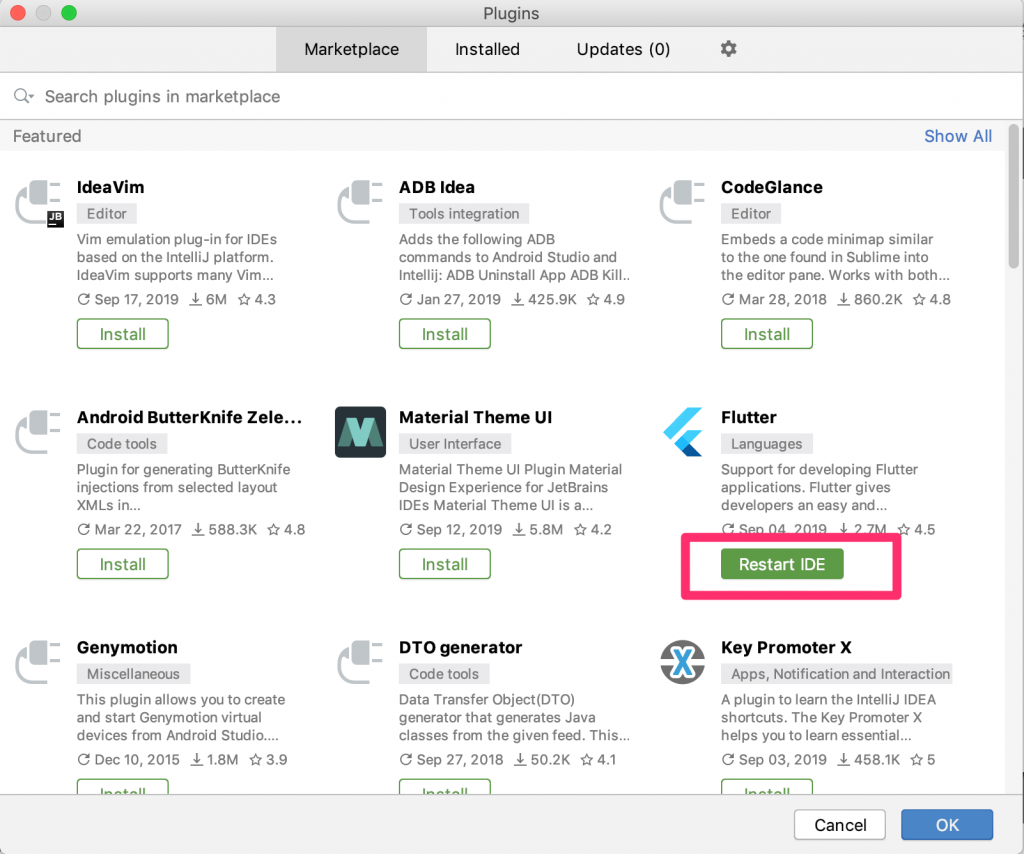Select the Material Theme UI logo

tap(360, 432)
